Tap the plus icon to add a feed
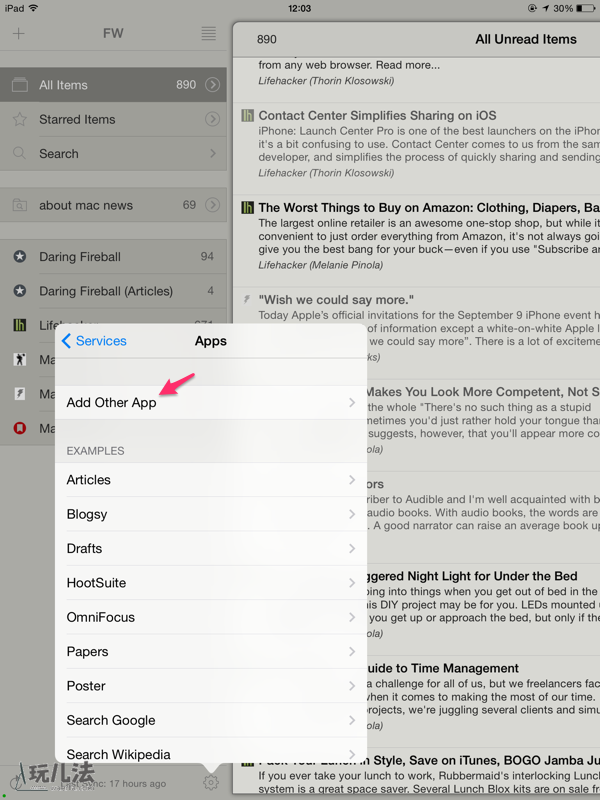 (19, 34)
